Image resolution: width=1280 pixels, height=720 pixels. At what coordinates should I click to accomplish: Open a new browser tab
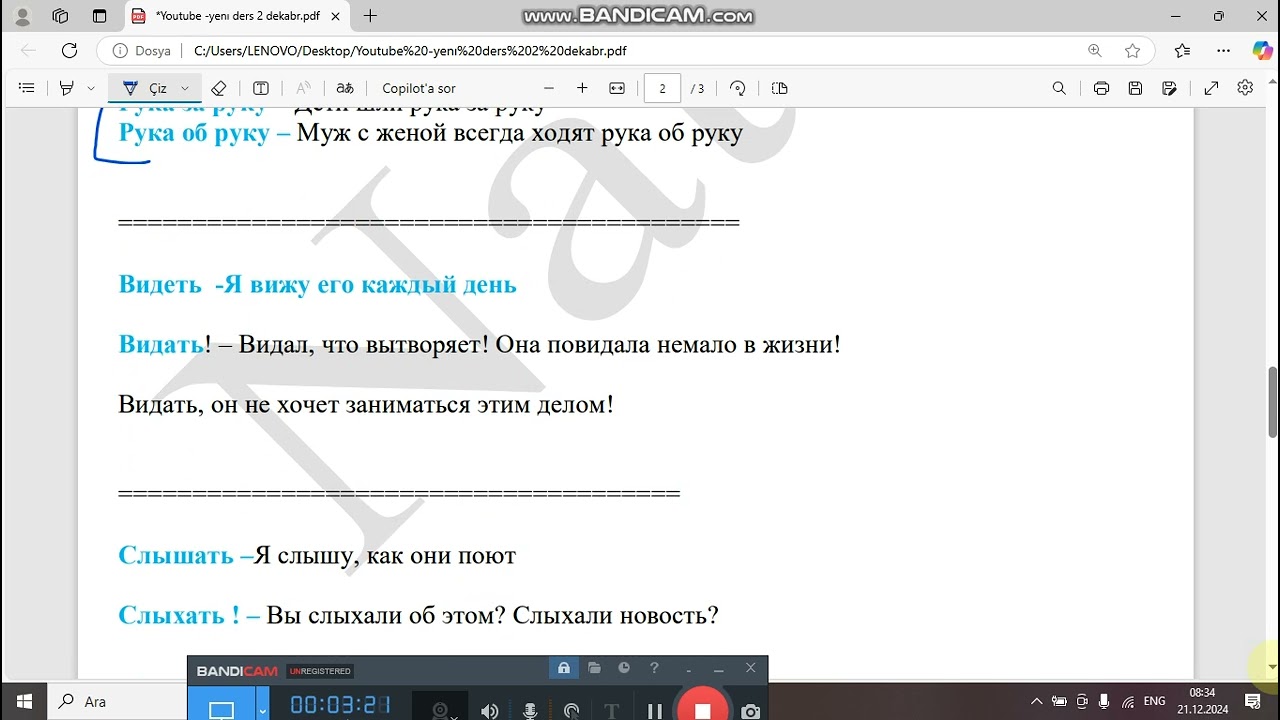click(371, 16)
